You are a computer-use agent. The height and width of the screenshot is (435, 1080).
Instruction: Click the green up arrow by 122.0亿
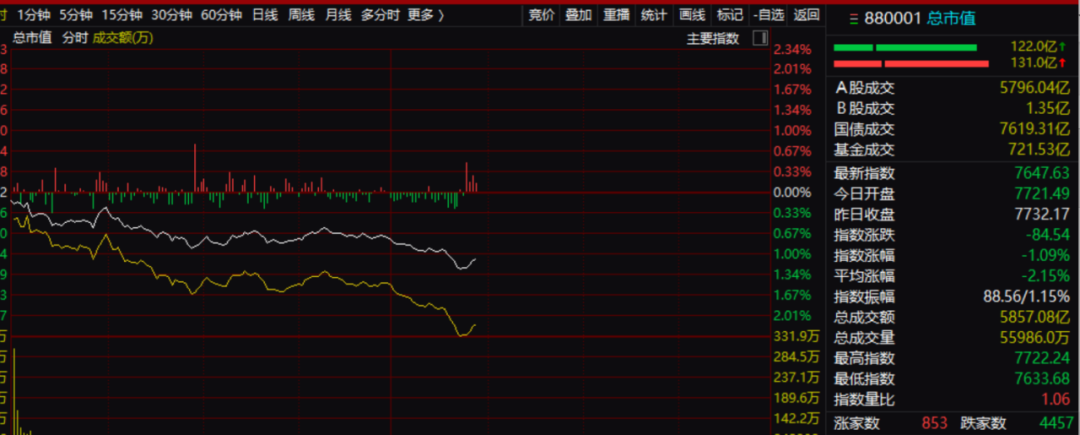[1064, 47]
